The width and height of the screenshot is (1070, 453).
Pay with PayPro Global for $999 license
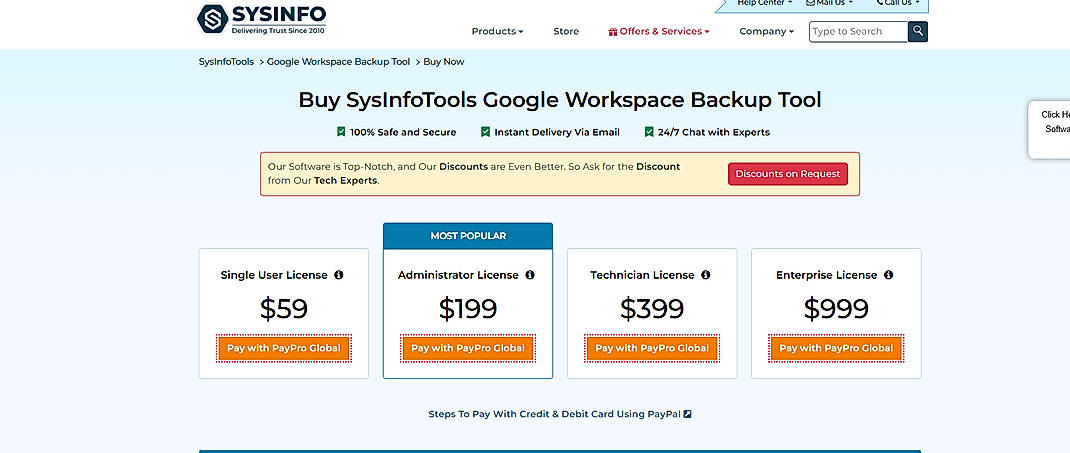836,348
